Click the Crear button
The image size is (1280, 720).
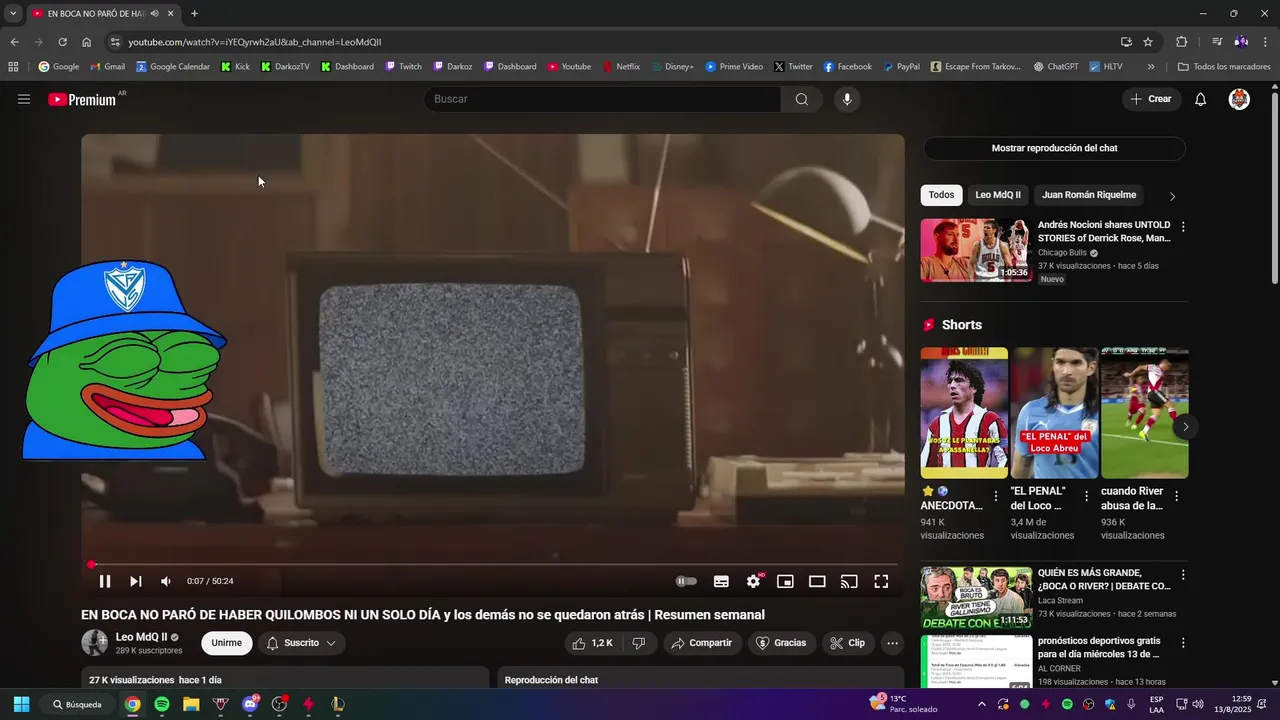(x=1151, y=99)
